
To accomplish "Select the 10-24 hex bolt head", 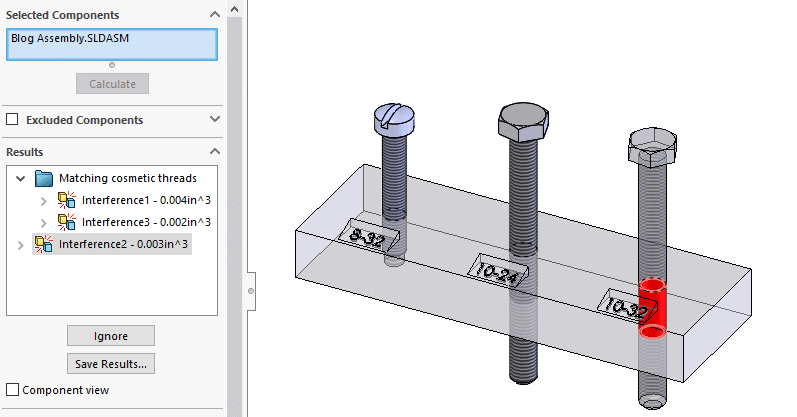I will (x=523, y=122).
